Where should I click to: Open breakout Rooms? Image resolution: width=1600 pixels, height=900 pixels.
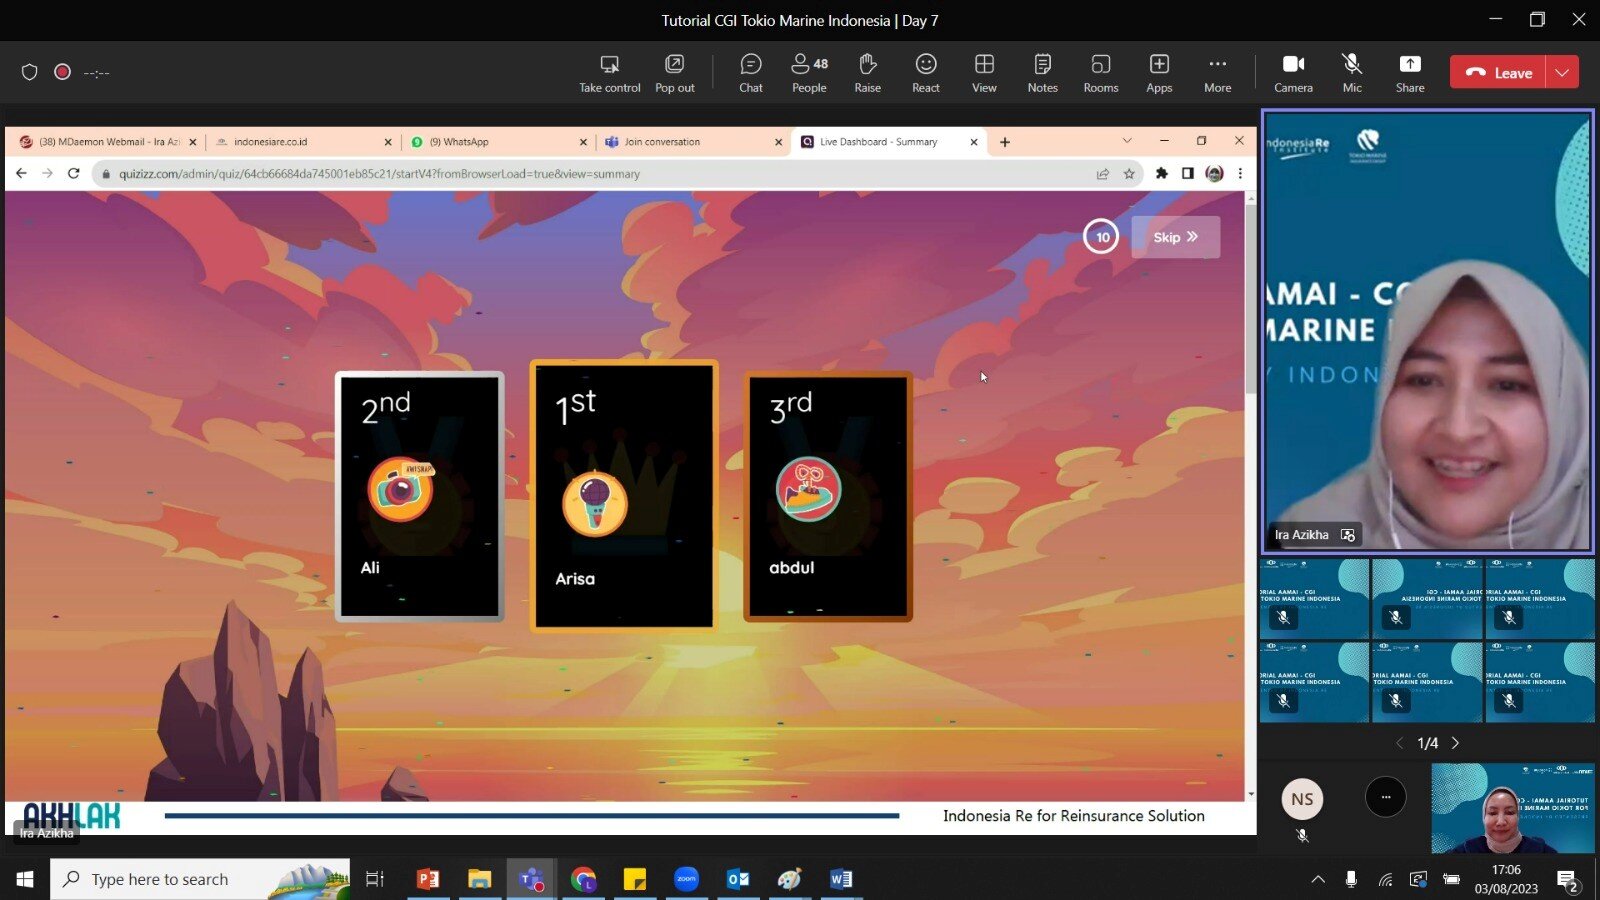(1101, 73)
